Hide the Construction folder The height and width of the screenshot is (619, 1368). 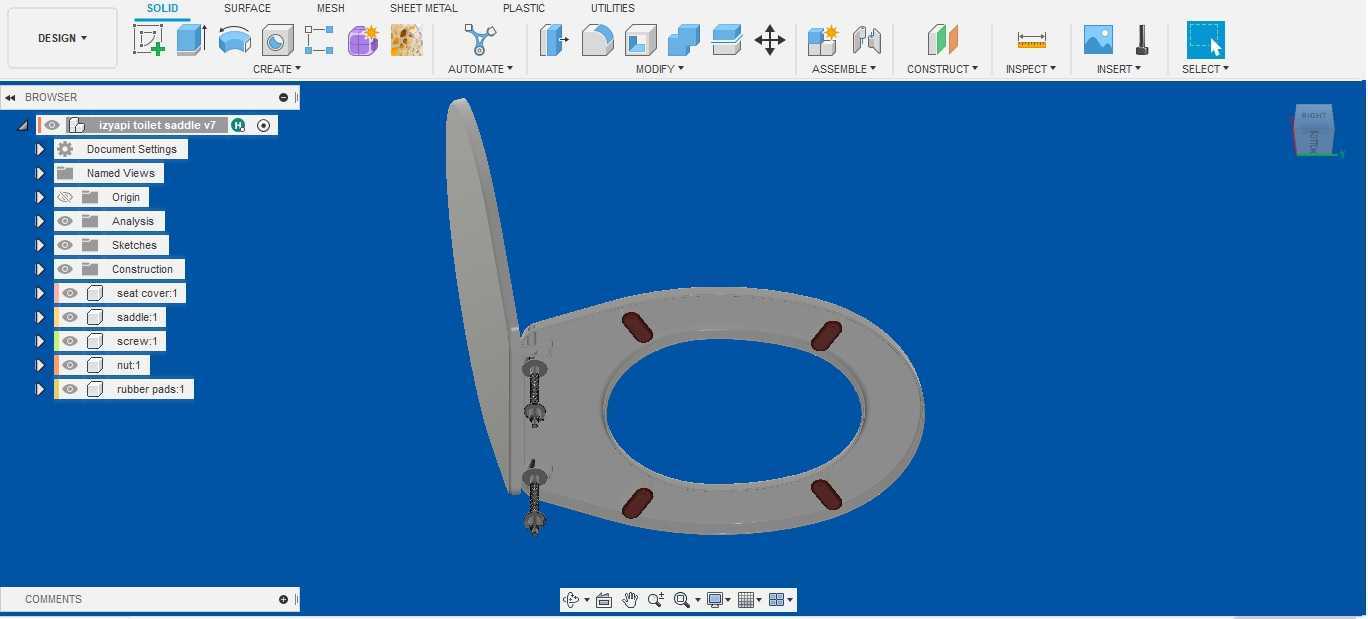pyautogui.click(x=65, y=269)
